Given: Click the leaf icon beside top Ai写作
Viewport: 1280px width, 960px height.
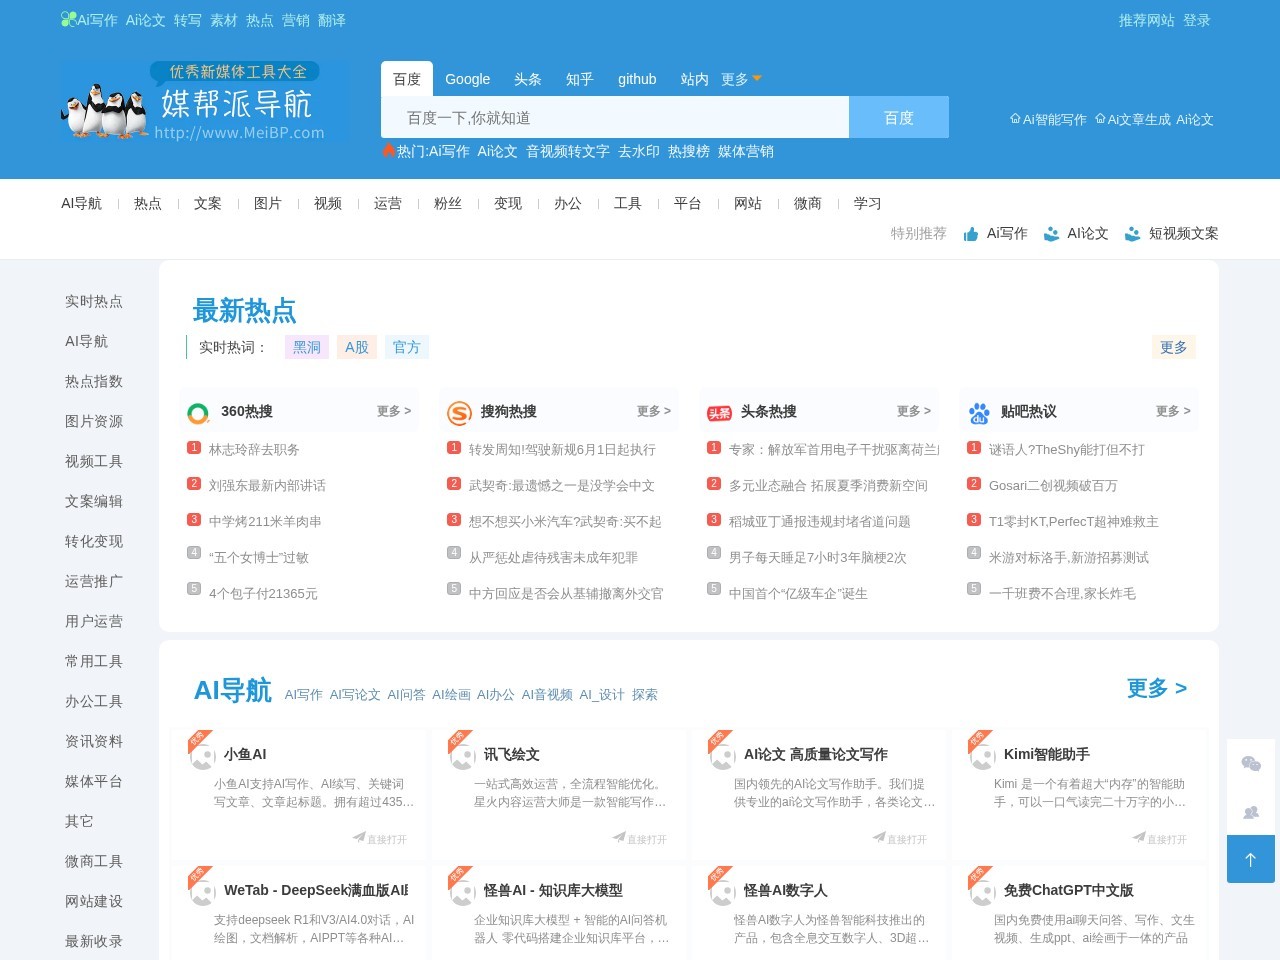Looking at the screenshot, I should 68,19.
